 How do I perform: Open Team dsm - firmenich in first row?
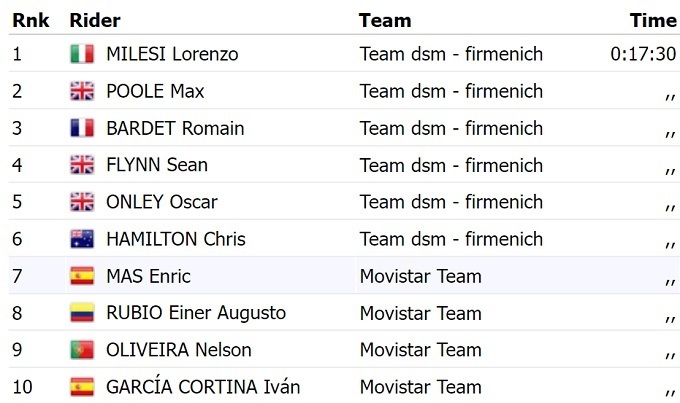tap(451, 54)
